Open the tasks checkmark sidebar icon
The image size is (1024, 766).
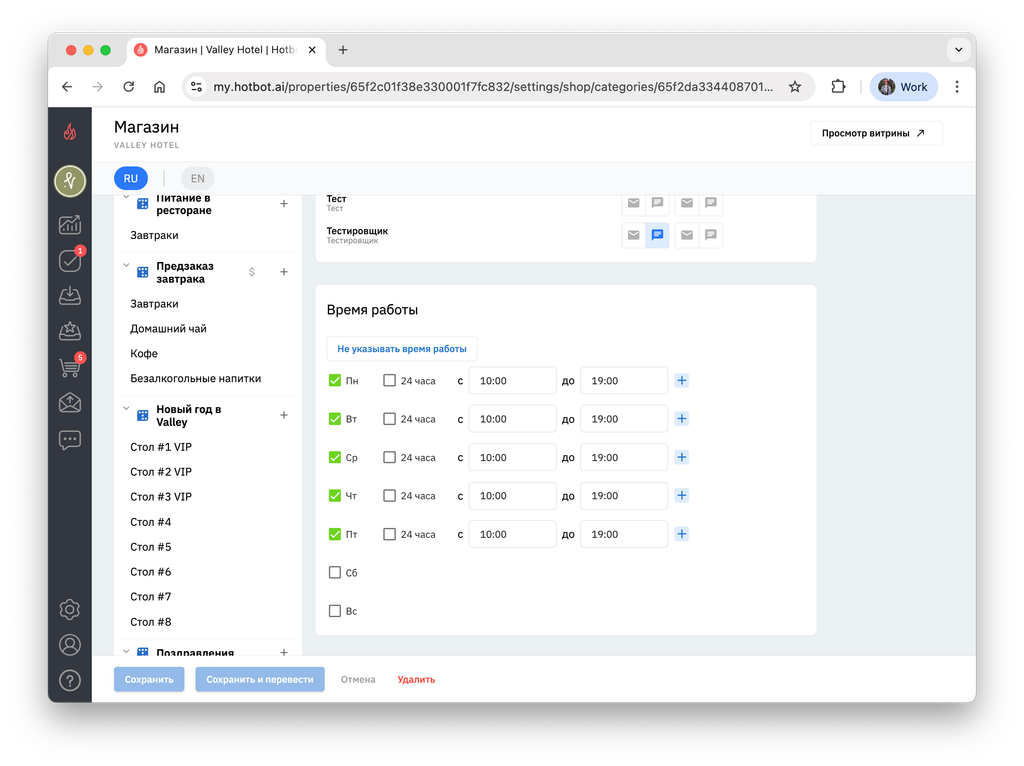point(70,261)
